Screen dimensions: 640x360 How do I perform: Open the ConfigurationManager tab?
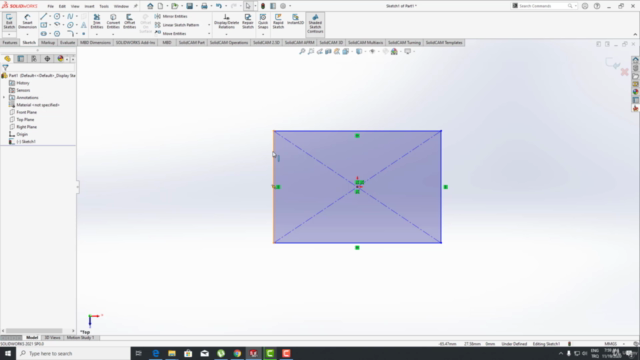click(34, 59)
